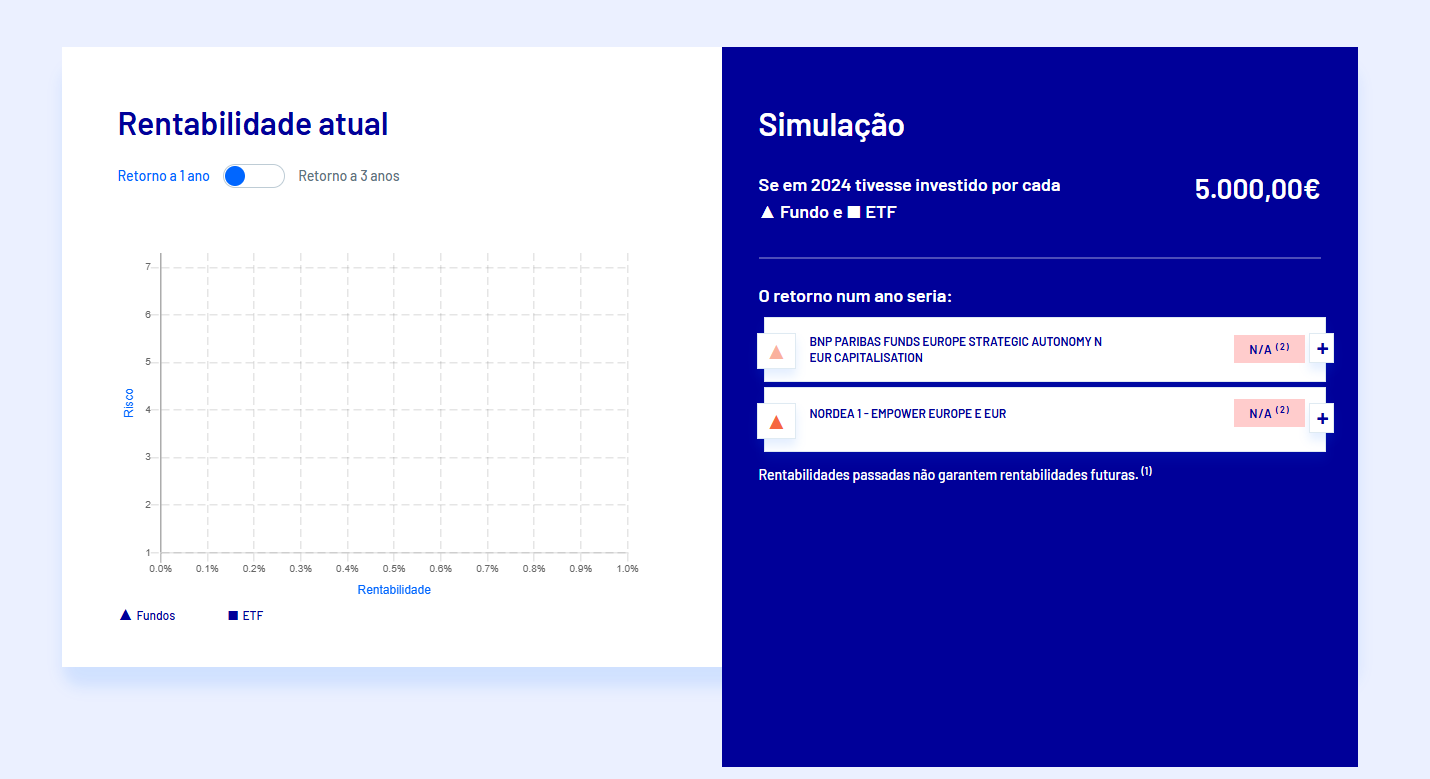Image resolution: width=1430 pixels, height=779 pixels.
Task: Click the ETF square marker in chart legend
Action: point(232,614)
